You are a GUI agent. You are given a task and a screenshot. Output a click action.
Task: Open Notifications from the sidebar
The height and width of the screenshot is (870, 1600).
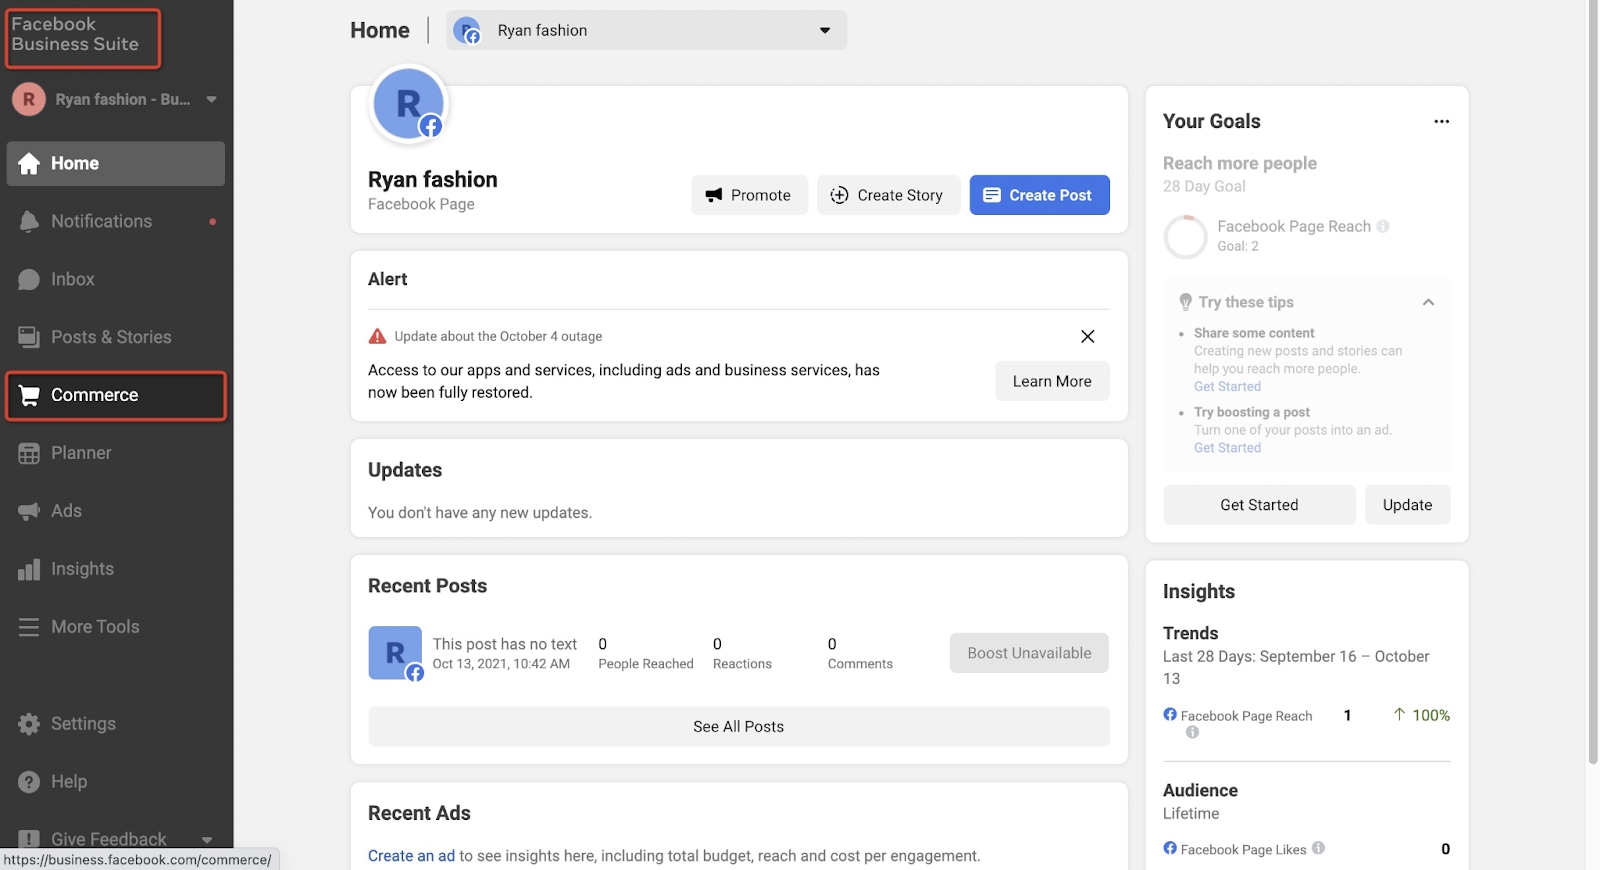click(116, 222)
